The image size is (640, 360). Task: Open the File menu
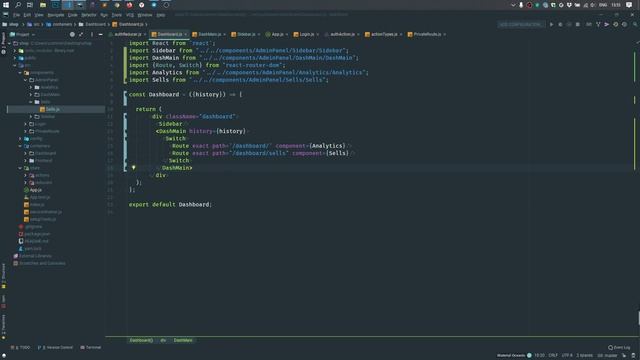pos(16,15)
